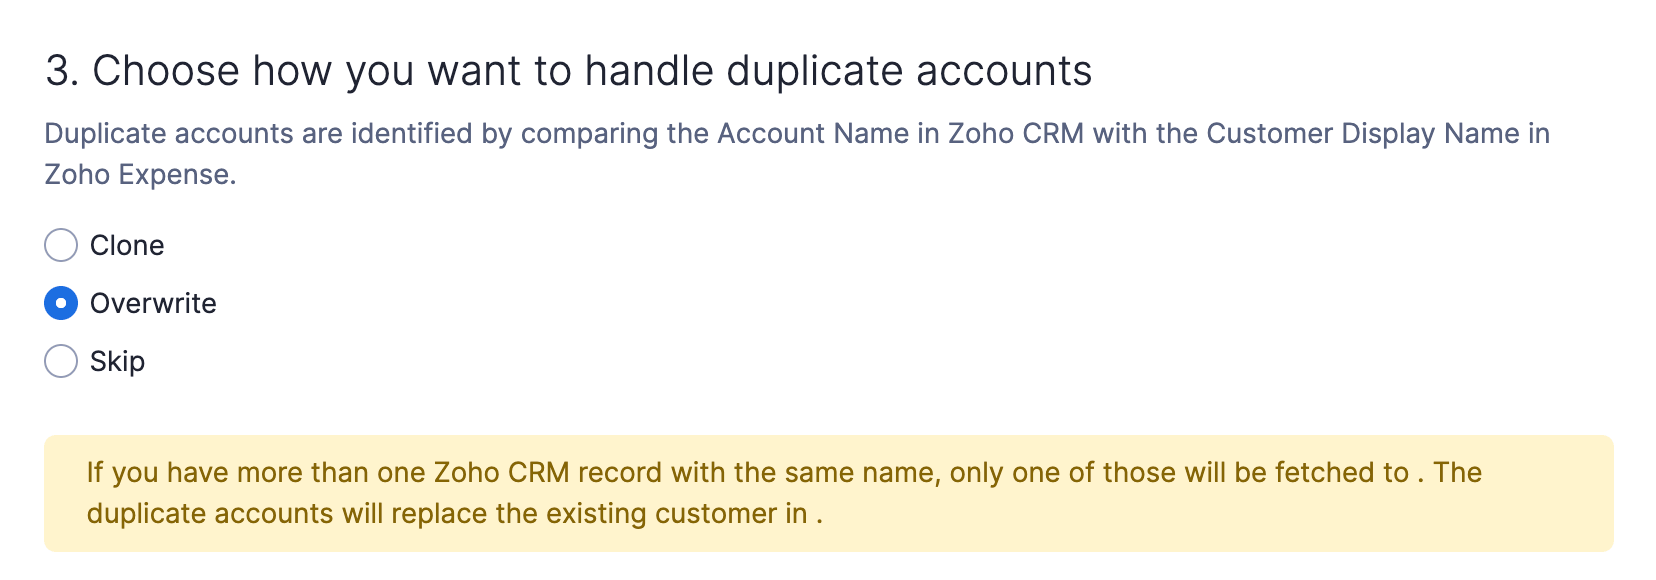Image resolution: width=1656 pixels, height=580 pixels.
Task: Click the unselected Skip radio circle
Action: 60,361
